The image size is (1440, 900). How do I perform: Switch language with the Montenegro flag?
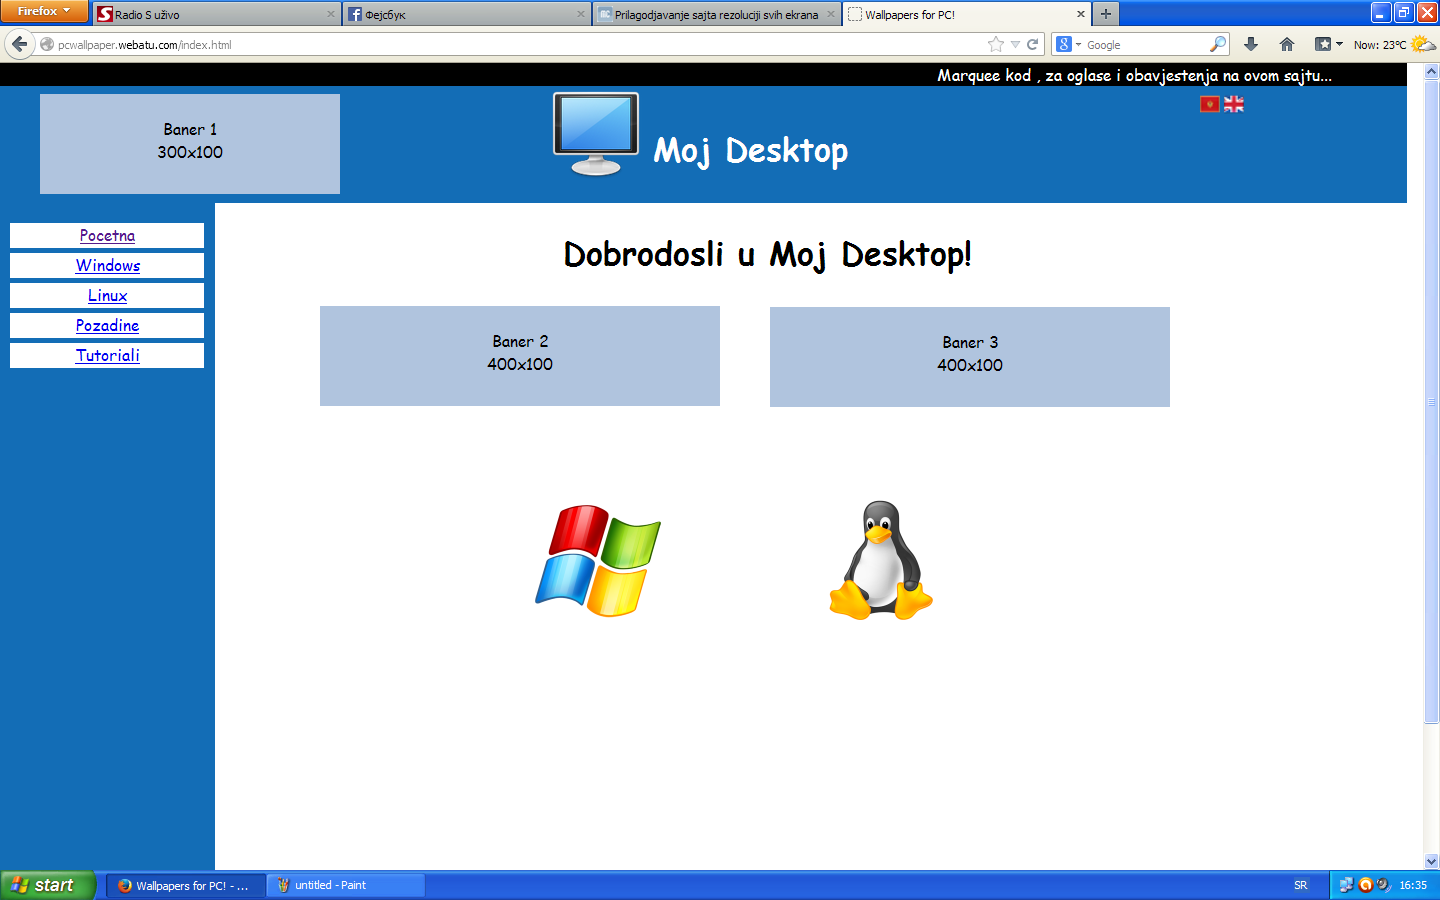click(x=1210, y=104)
